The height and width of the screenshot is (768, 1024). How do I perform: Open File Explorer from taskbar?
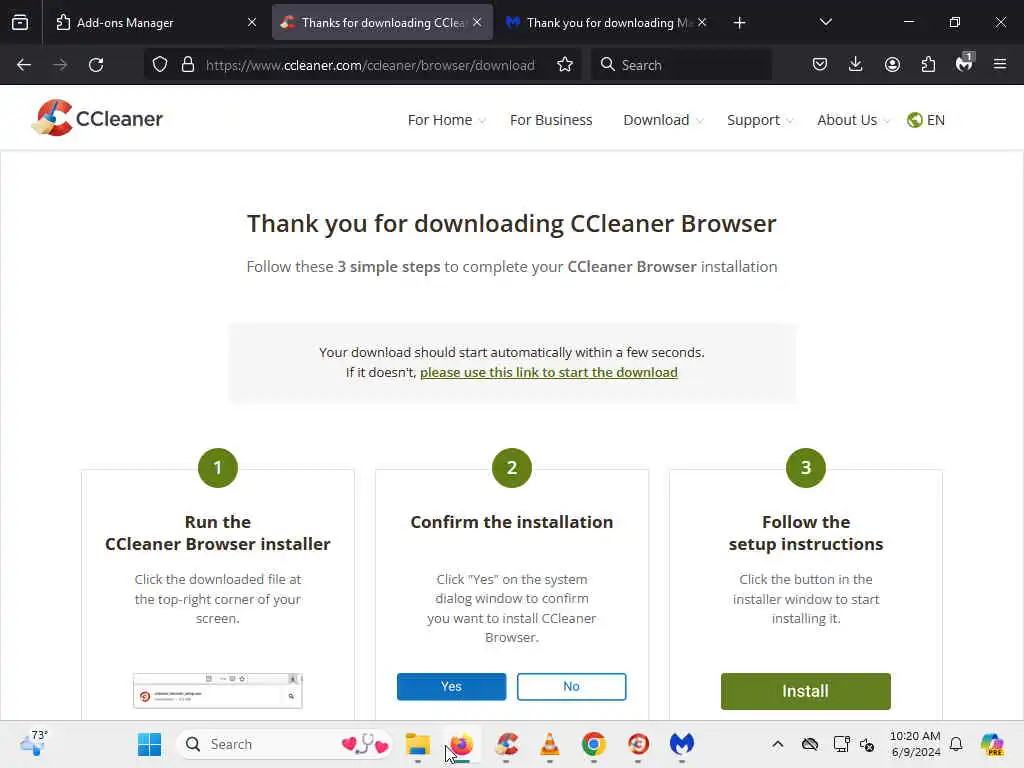coord(417,744)
